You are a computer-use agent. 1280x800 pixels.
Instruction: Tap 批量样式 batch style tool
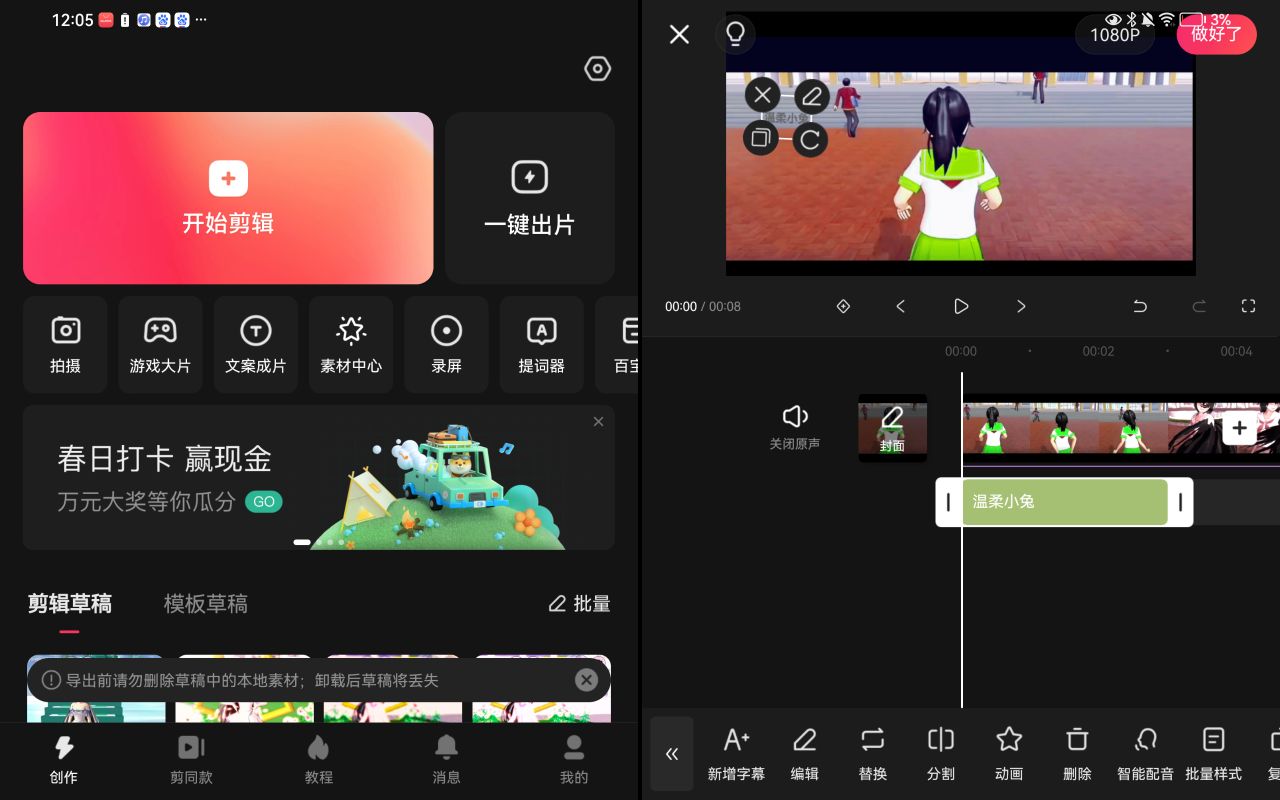tap(1213, 753)
